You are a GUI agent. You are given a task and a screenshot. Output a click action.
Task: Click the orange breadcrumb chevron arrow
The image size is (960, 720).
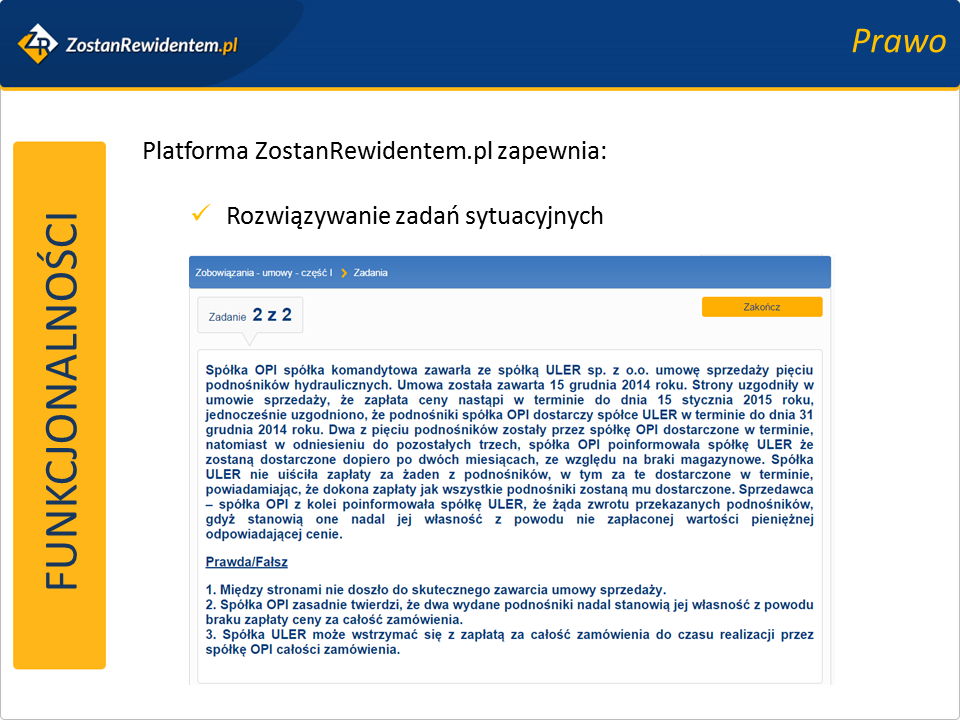point(343,272)
